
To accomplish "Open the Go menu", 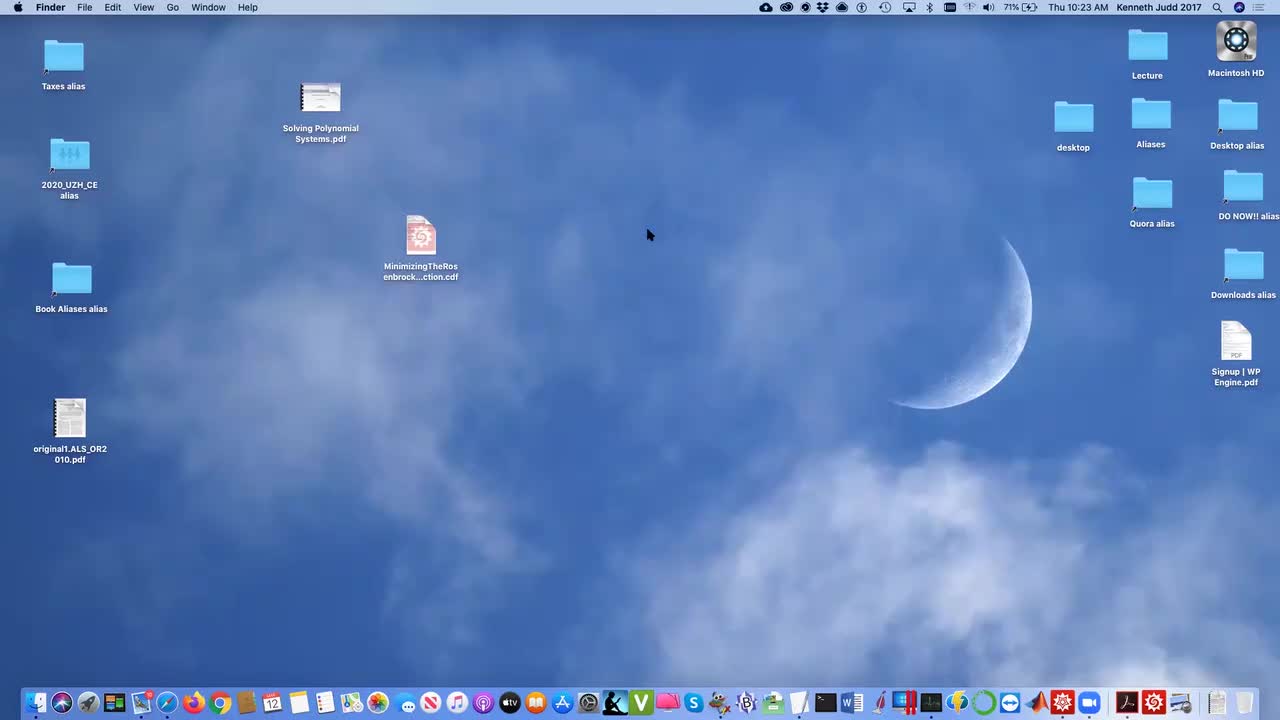I will [x=173, y=7].
